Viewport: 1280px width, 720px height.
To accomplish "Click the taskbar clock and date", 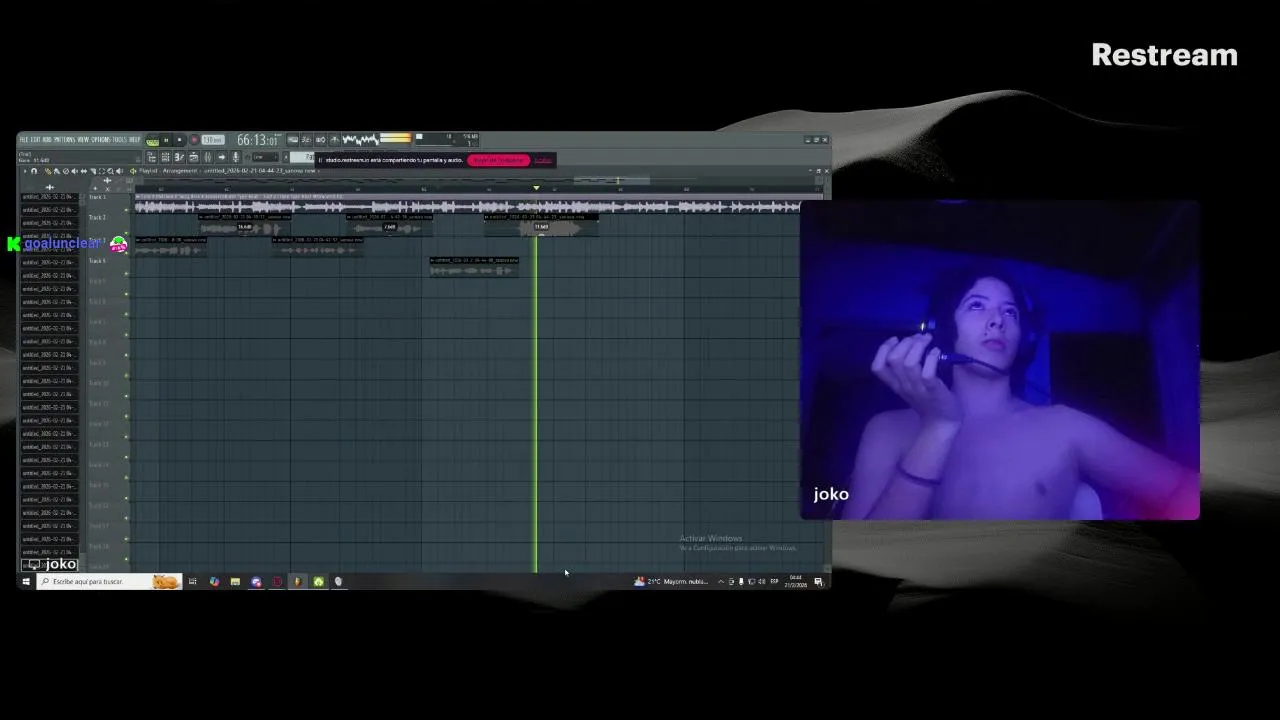I will click(796, 581).
